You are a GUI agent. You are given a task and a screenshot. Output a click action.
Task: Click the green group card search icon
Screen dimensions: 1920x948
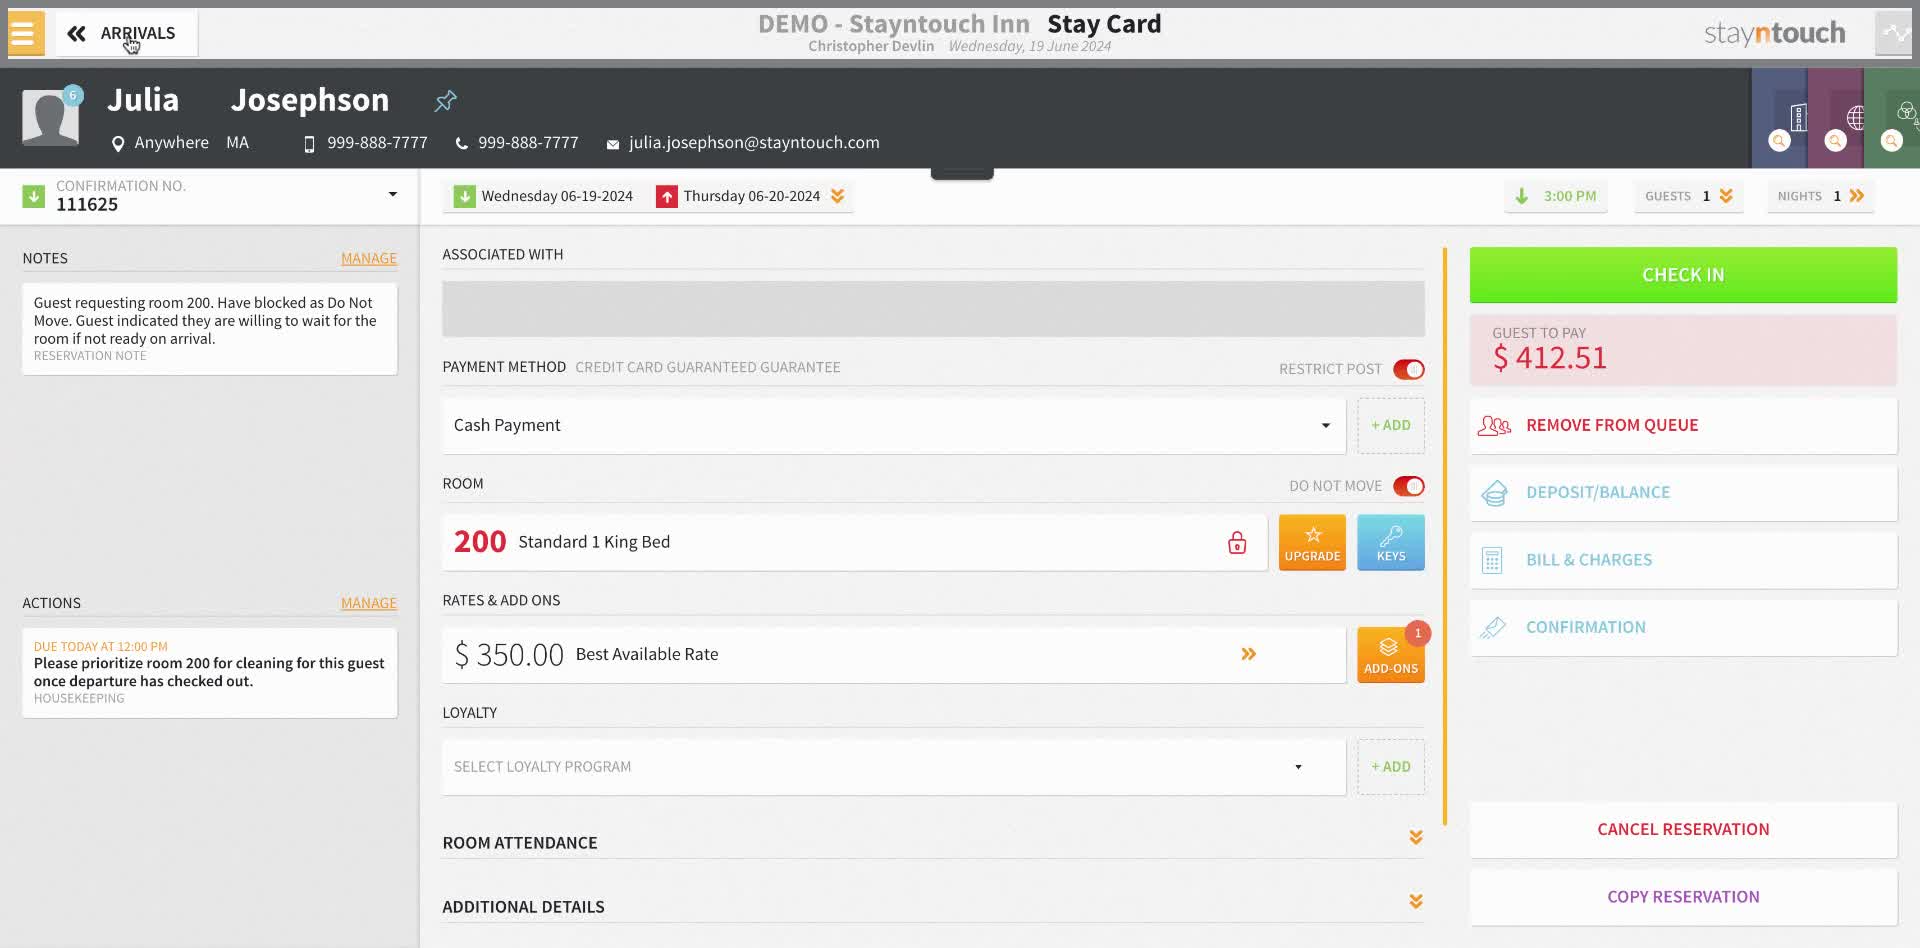[x=1891, y=141]
